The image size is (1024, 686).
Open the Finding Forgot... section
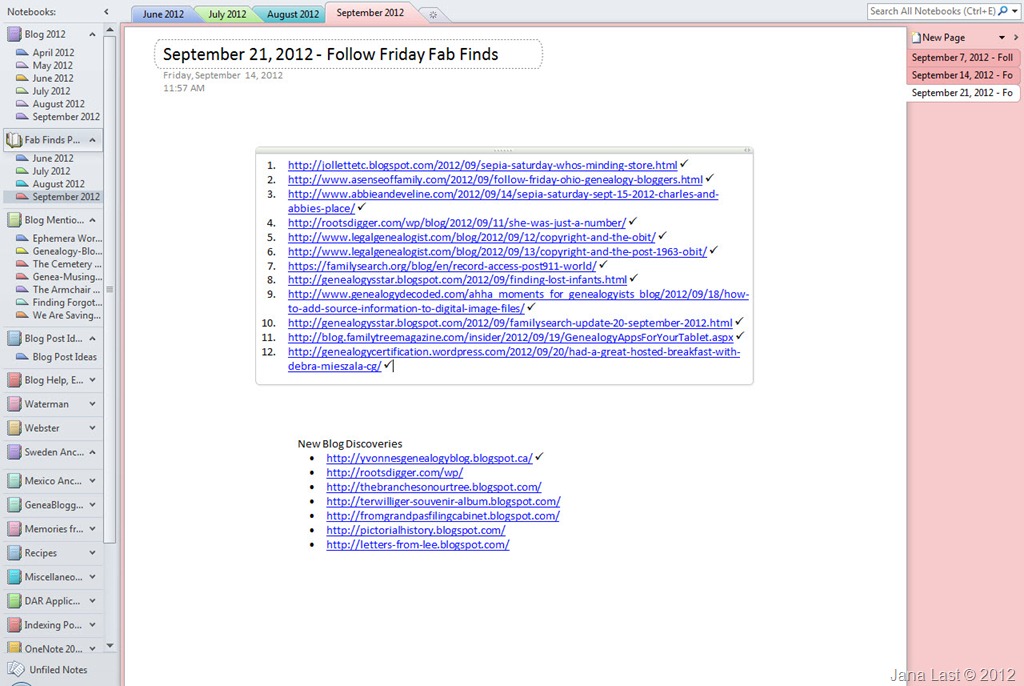pos(67,302)
